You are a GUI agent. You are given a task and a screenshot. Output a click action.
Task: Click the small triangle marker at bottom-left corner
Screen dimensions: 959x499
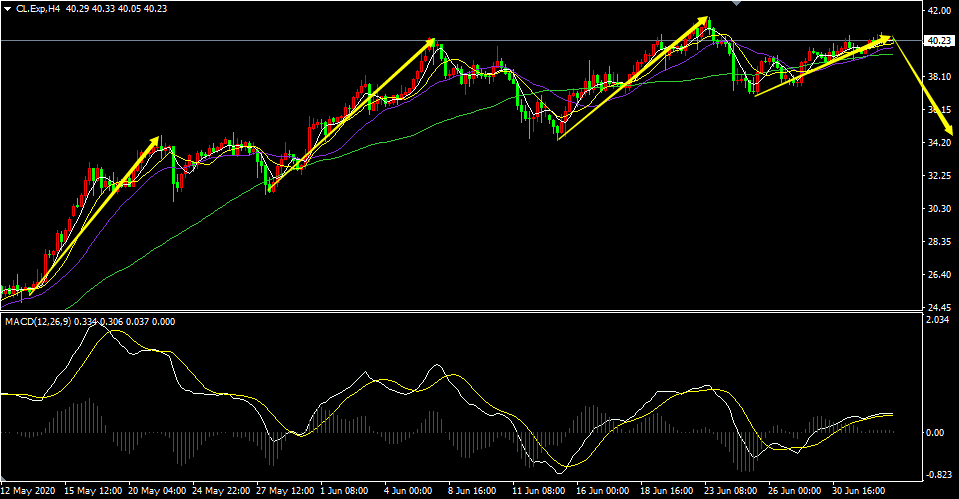pyautogui.click(x=4, y=478)
